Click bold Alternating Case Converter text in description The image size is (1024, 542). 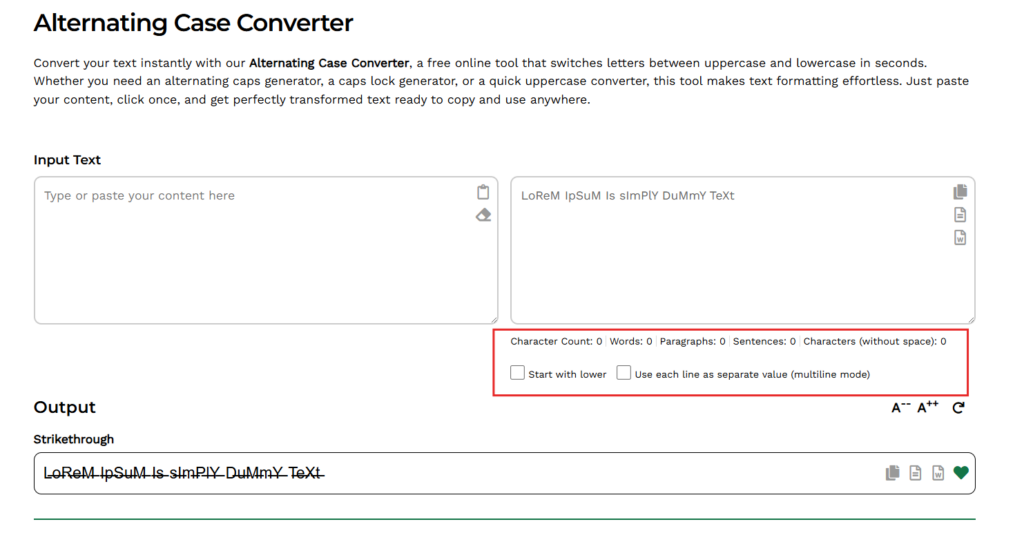(329, 63)
